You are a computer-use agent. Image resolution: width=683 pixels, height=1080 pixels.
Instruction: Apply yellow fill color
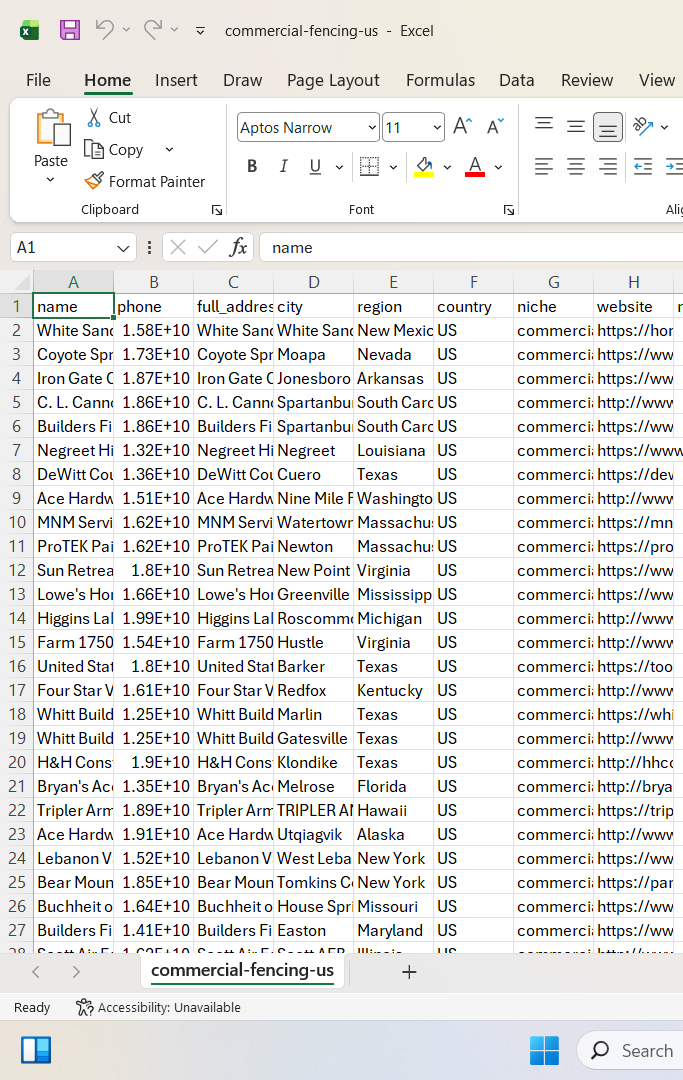(424, 166)
